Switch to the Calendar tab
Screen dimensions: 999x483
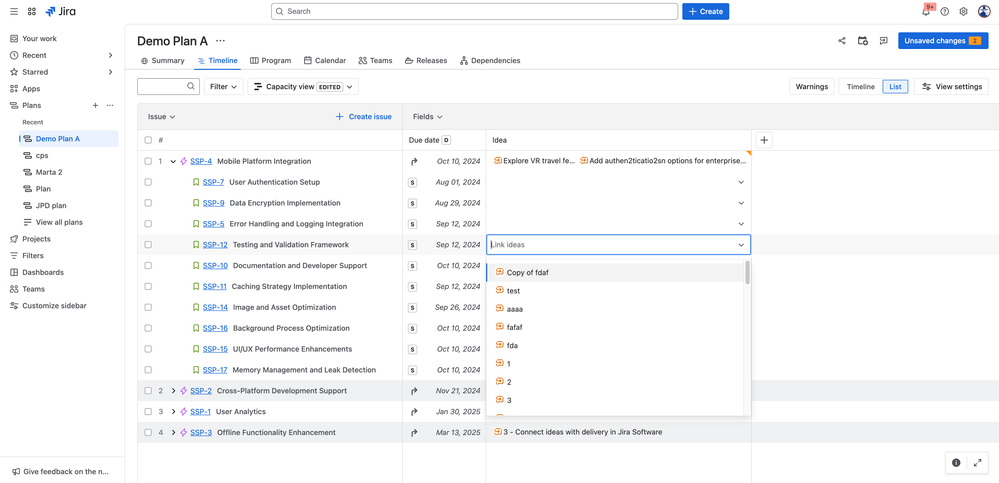pyautogui.click(x=325, y=61)
